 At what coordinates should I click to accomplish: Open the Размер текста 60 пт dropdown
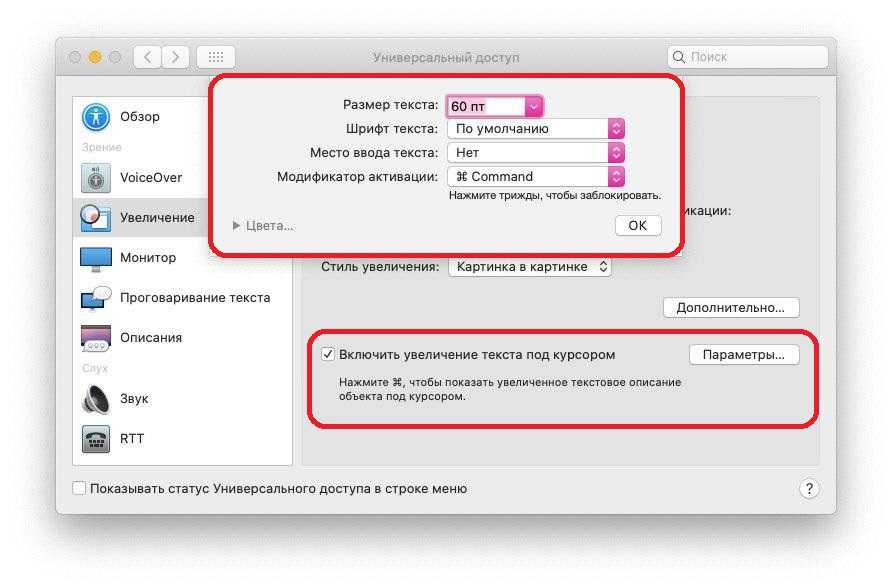(494, 106)
